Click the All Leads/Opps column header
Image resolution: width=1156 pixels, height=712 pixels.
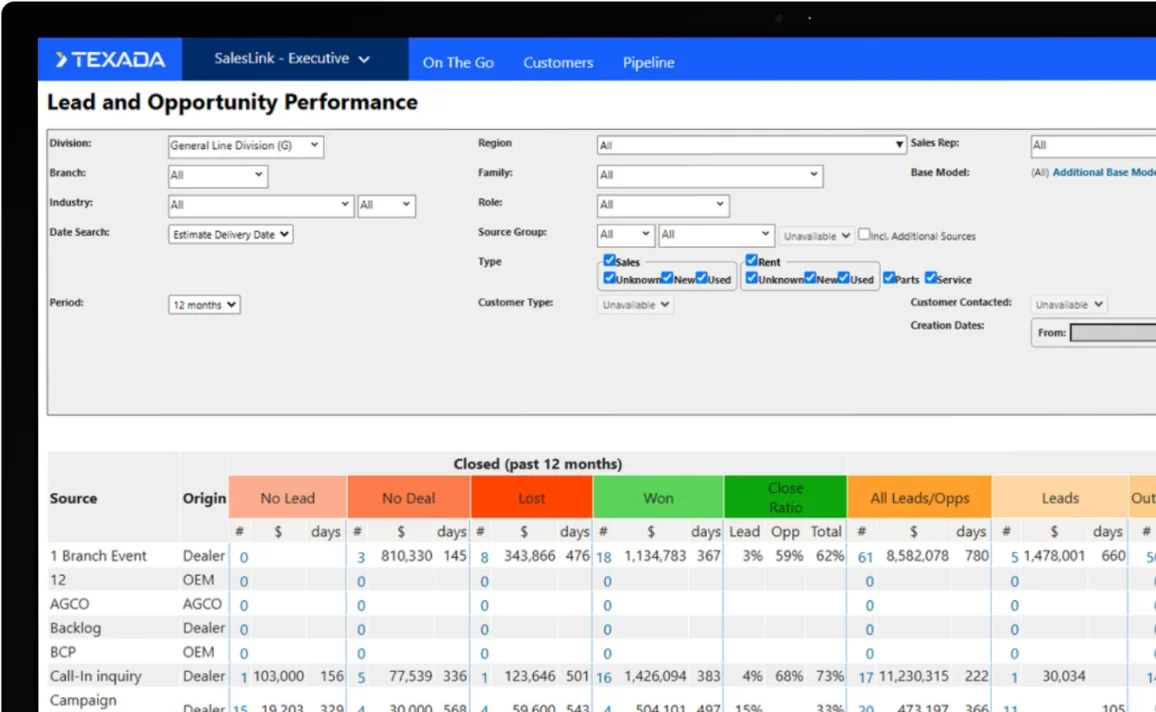[x=919, y=498]
